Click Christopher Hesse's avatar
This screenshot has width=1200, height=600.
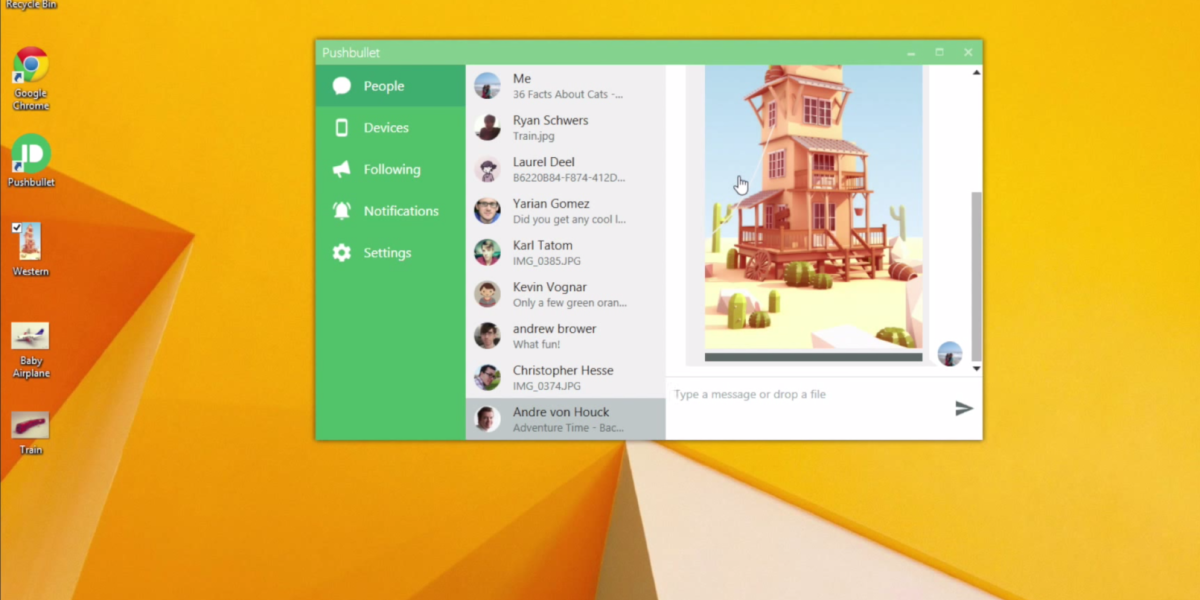pos(487,378)
